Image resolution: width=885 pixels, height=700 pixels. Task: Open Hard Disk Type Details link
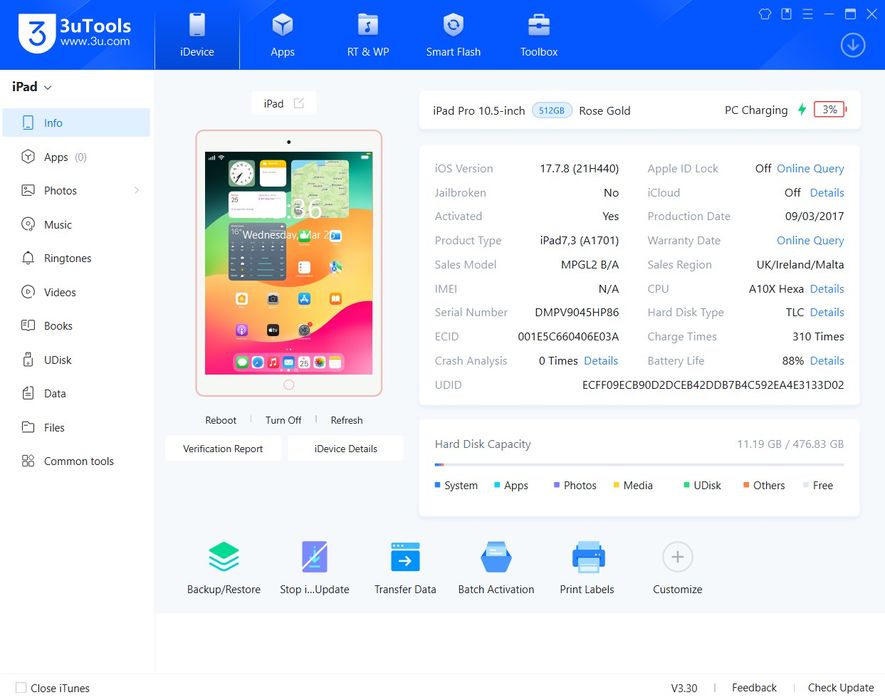point(827,312)
